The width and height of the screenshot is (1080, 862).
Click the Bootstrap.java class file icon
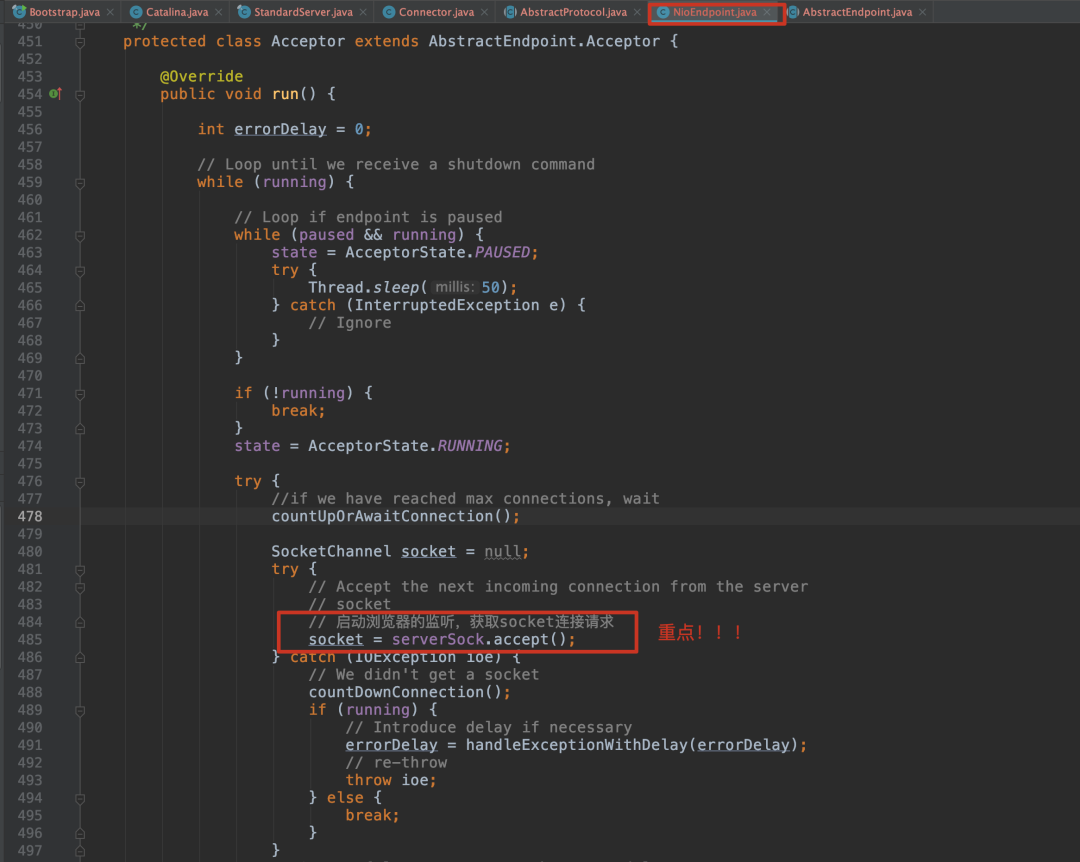(x=19, y=12)
